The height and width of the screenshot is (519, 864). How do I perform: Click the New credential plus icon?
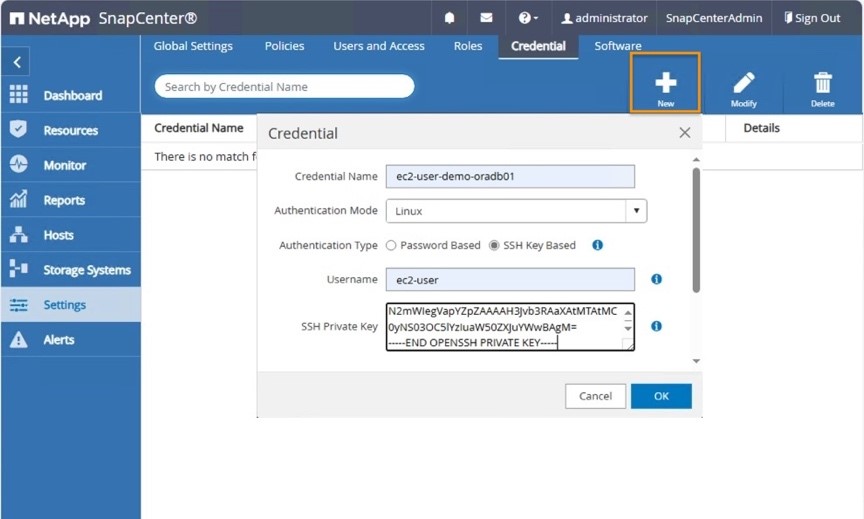click(666, 84)
